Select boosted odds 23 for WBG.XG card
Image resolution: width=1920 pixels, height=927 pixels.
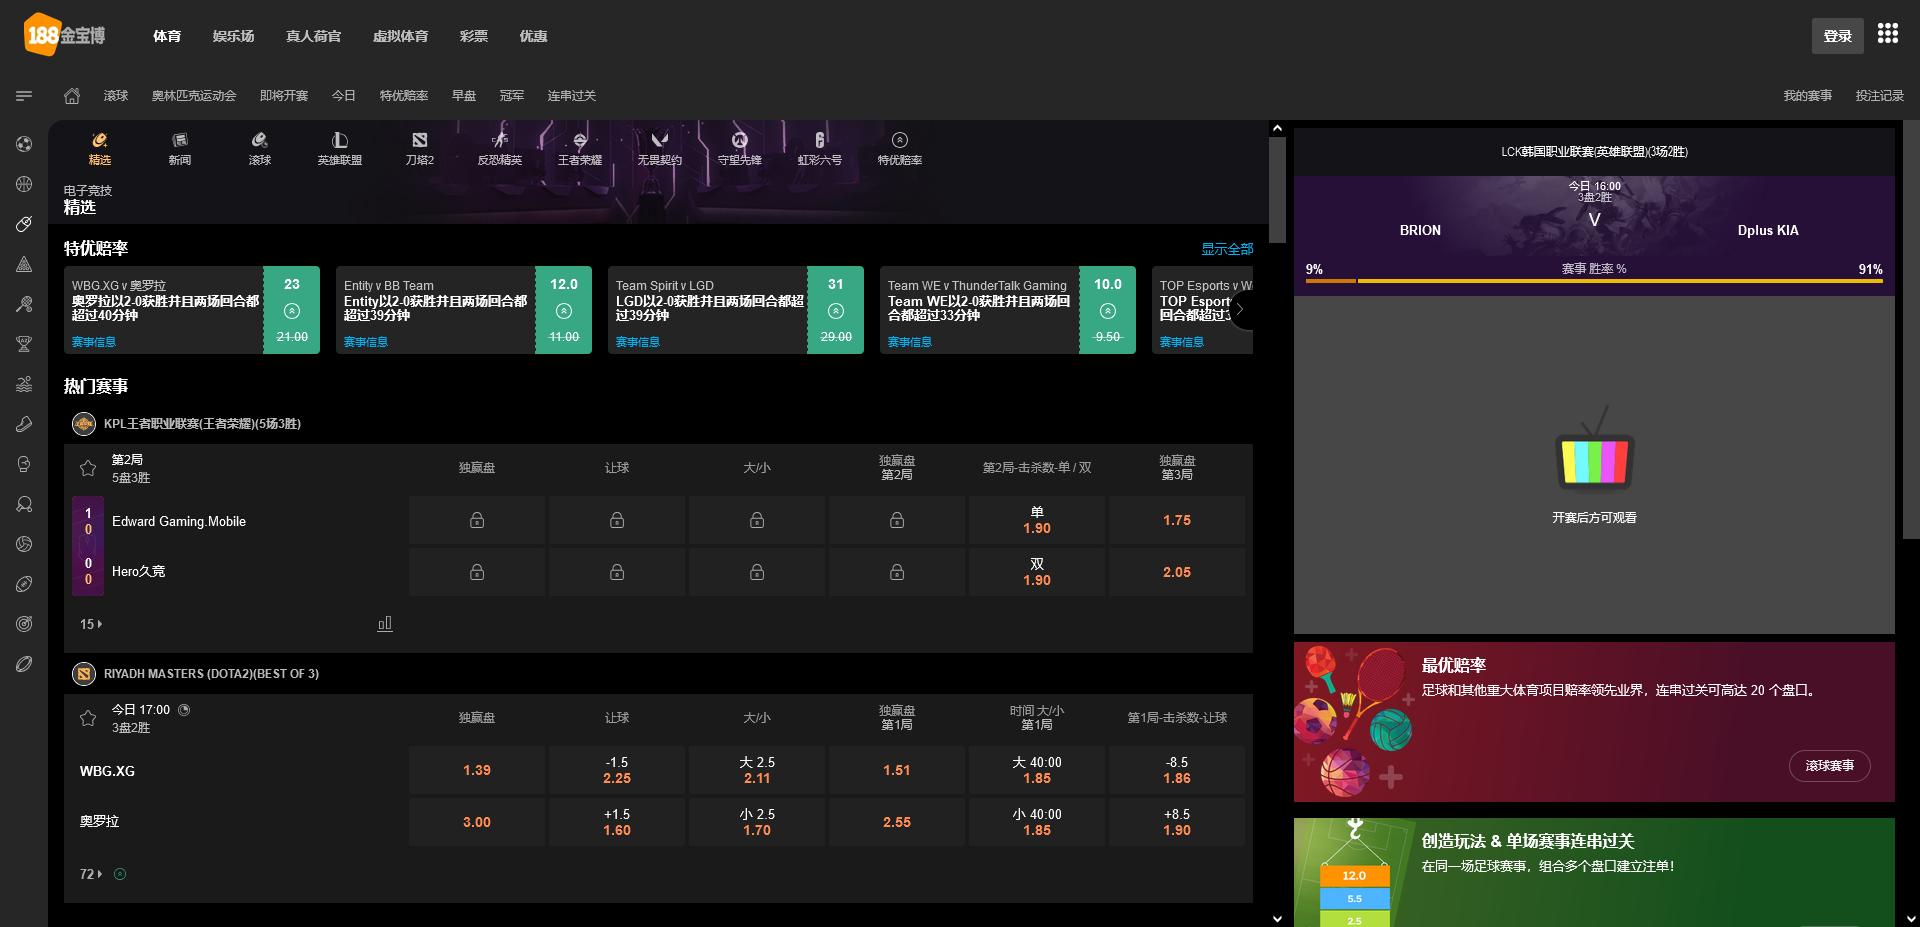(x=292, y=310)
